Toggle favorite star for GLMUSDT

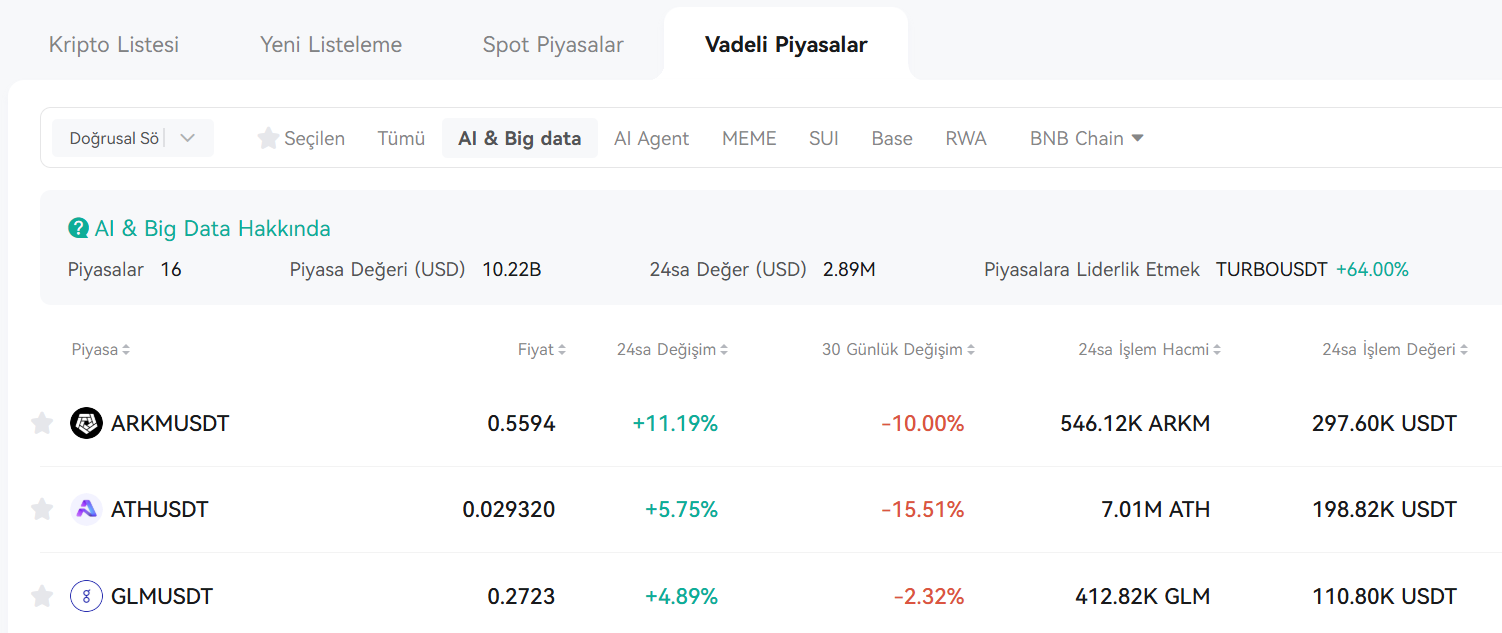tap(42, 597)
